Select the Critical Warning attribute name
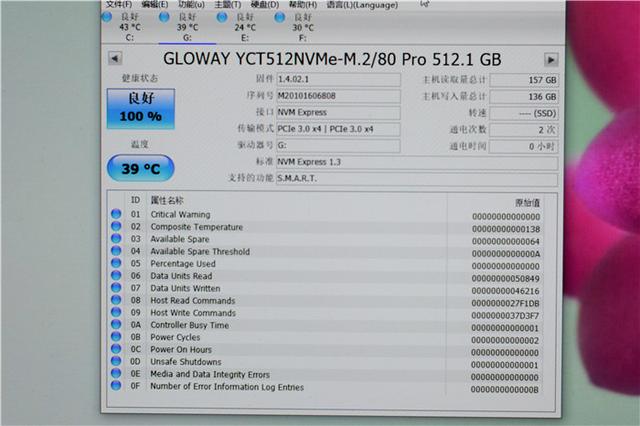Screen dimensions: 640x426 180,215
